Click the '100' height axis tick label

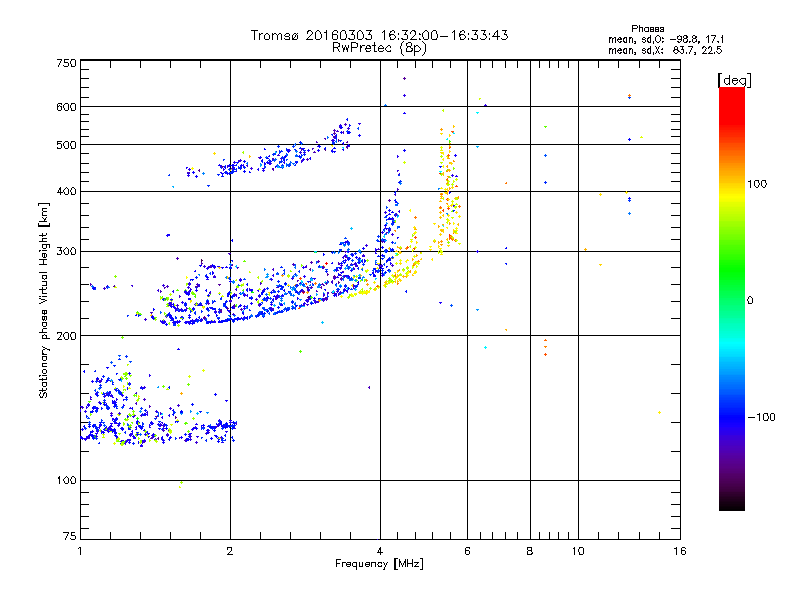66,480
